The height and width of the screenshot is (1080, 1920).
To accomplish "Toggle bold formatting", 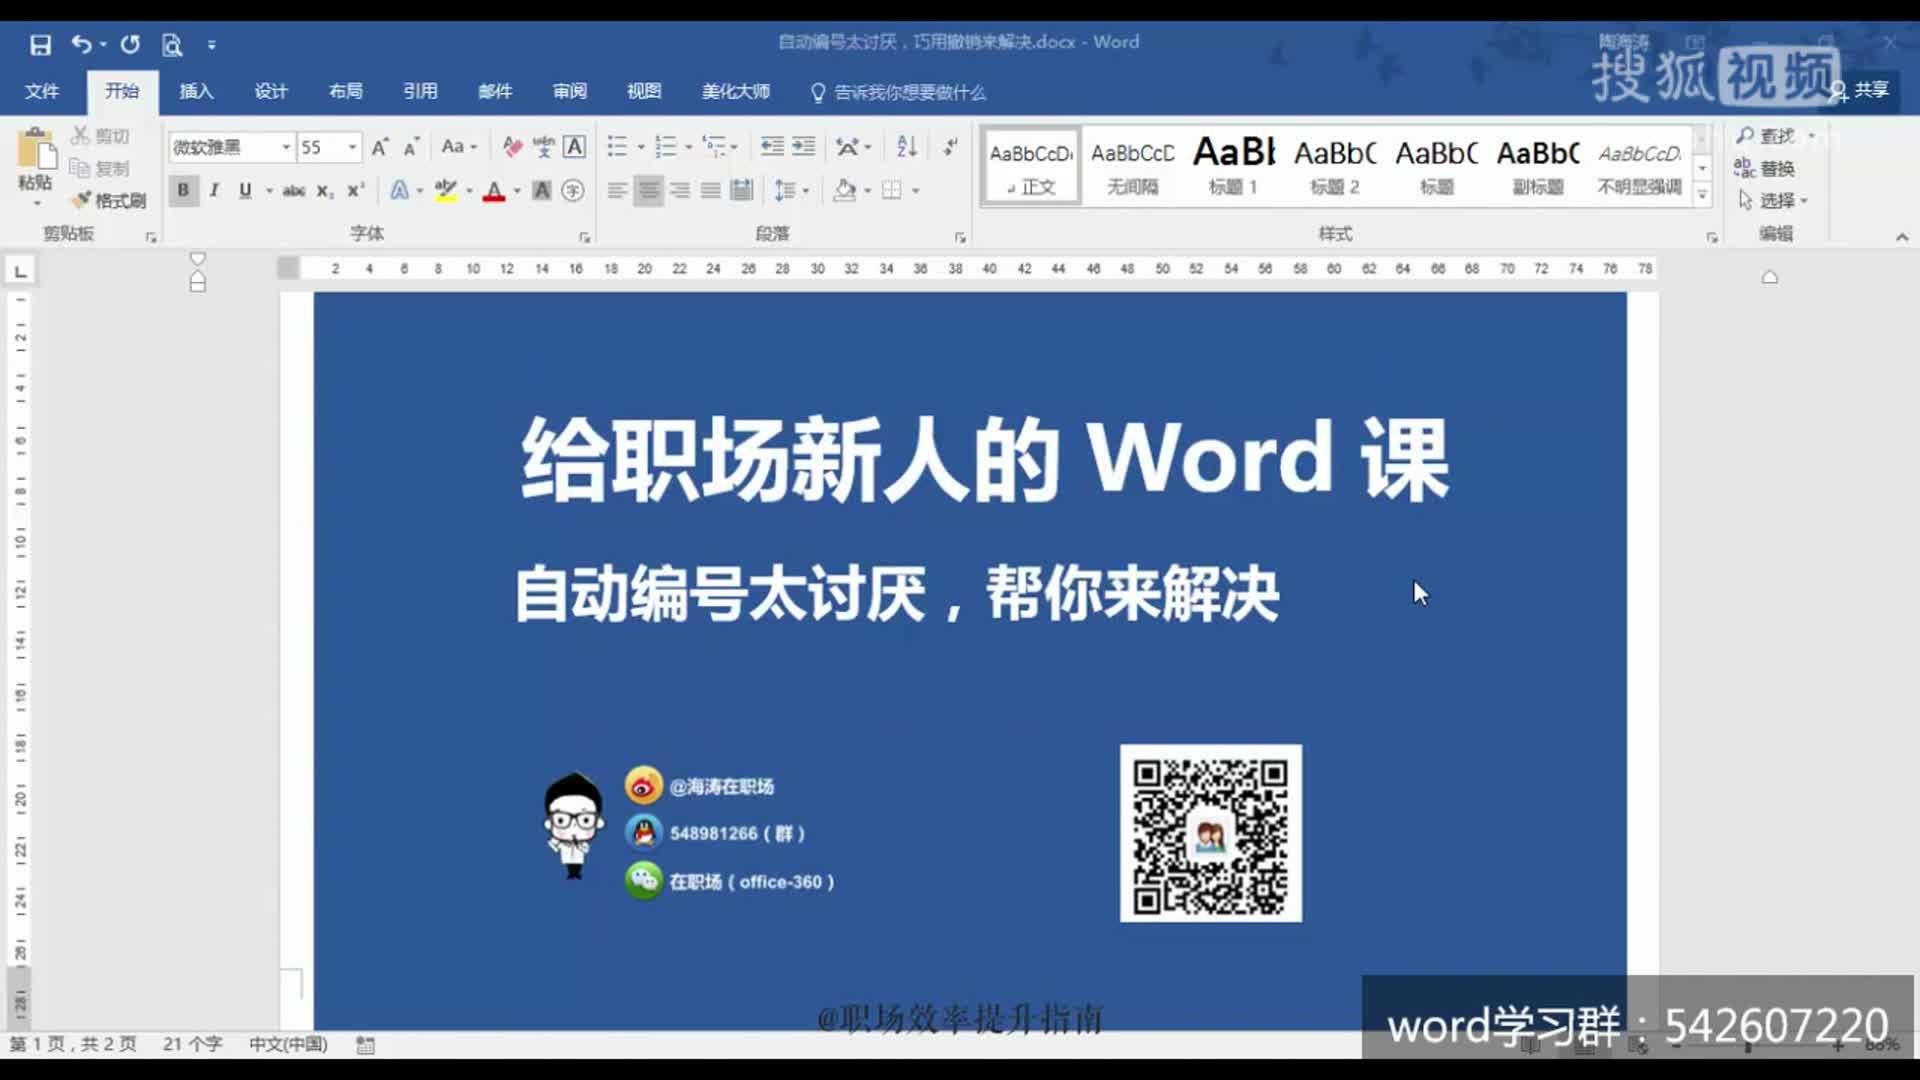I will point(183,189).
